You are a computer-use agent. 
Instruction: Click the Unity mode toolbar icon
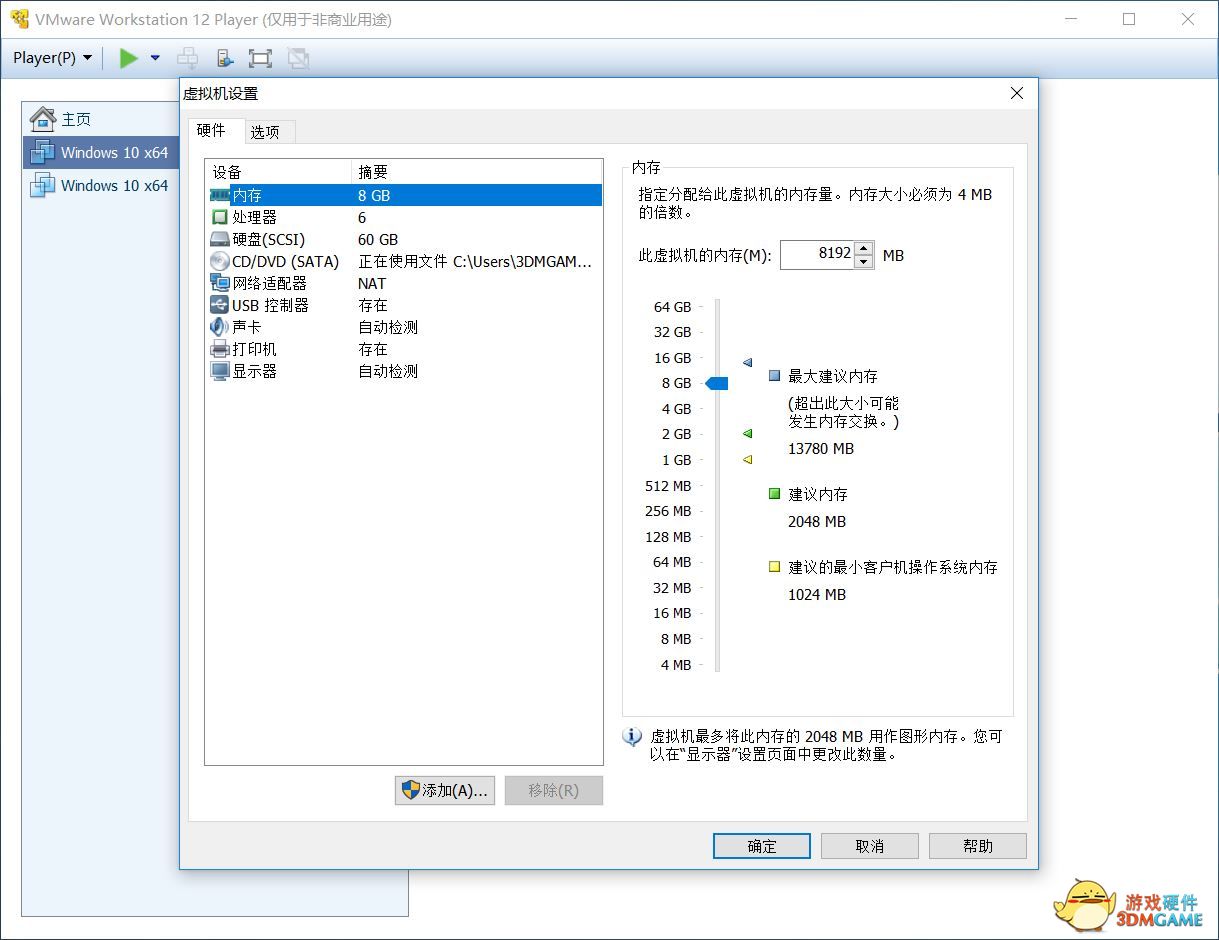coord(297,58)
